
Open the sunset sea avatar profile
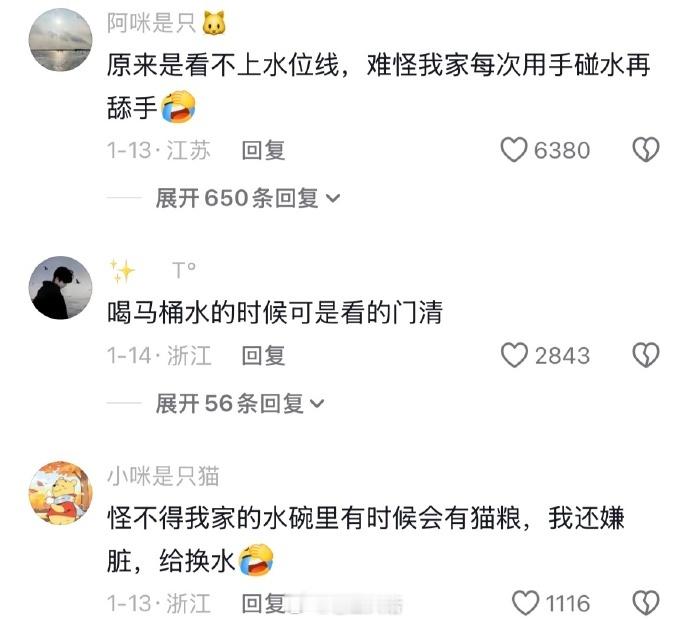(x=60, y=40)
